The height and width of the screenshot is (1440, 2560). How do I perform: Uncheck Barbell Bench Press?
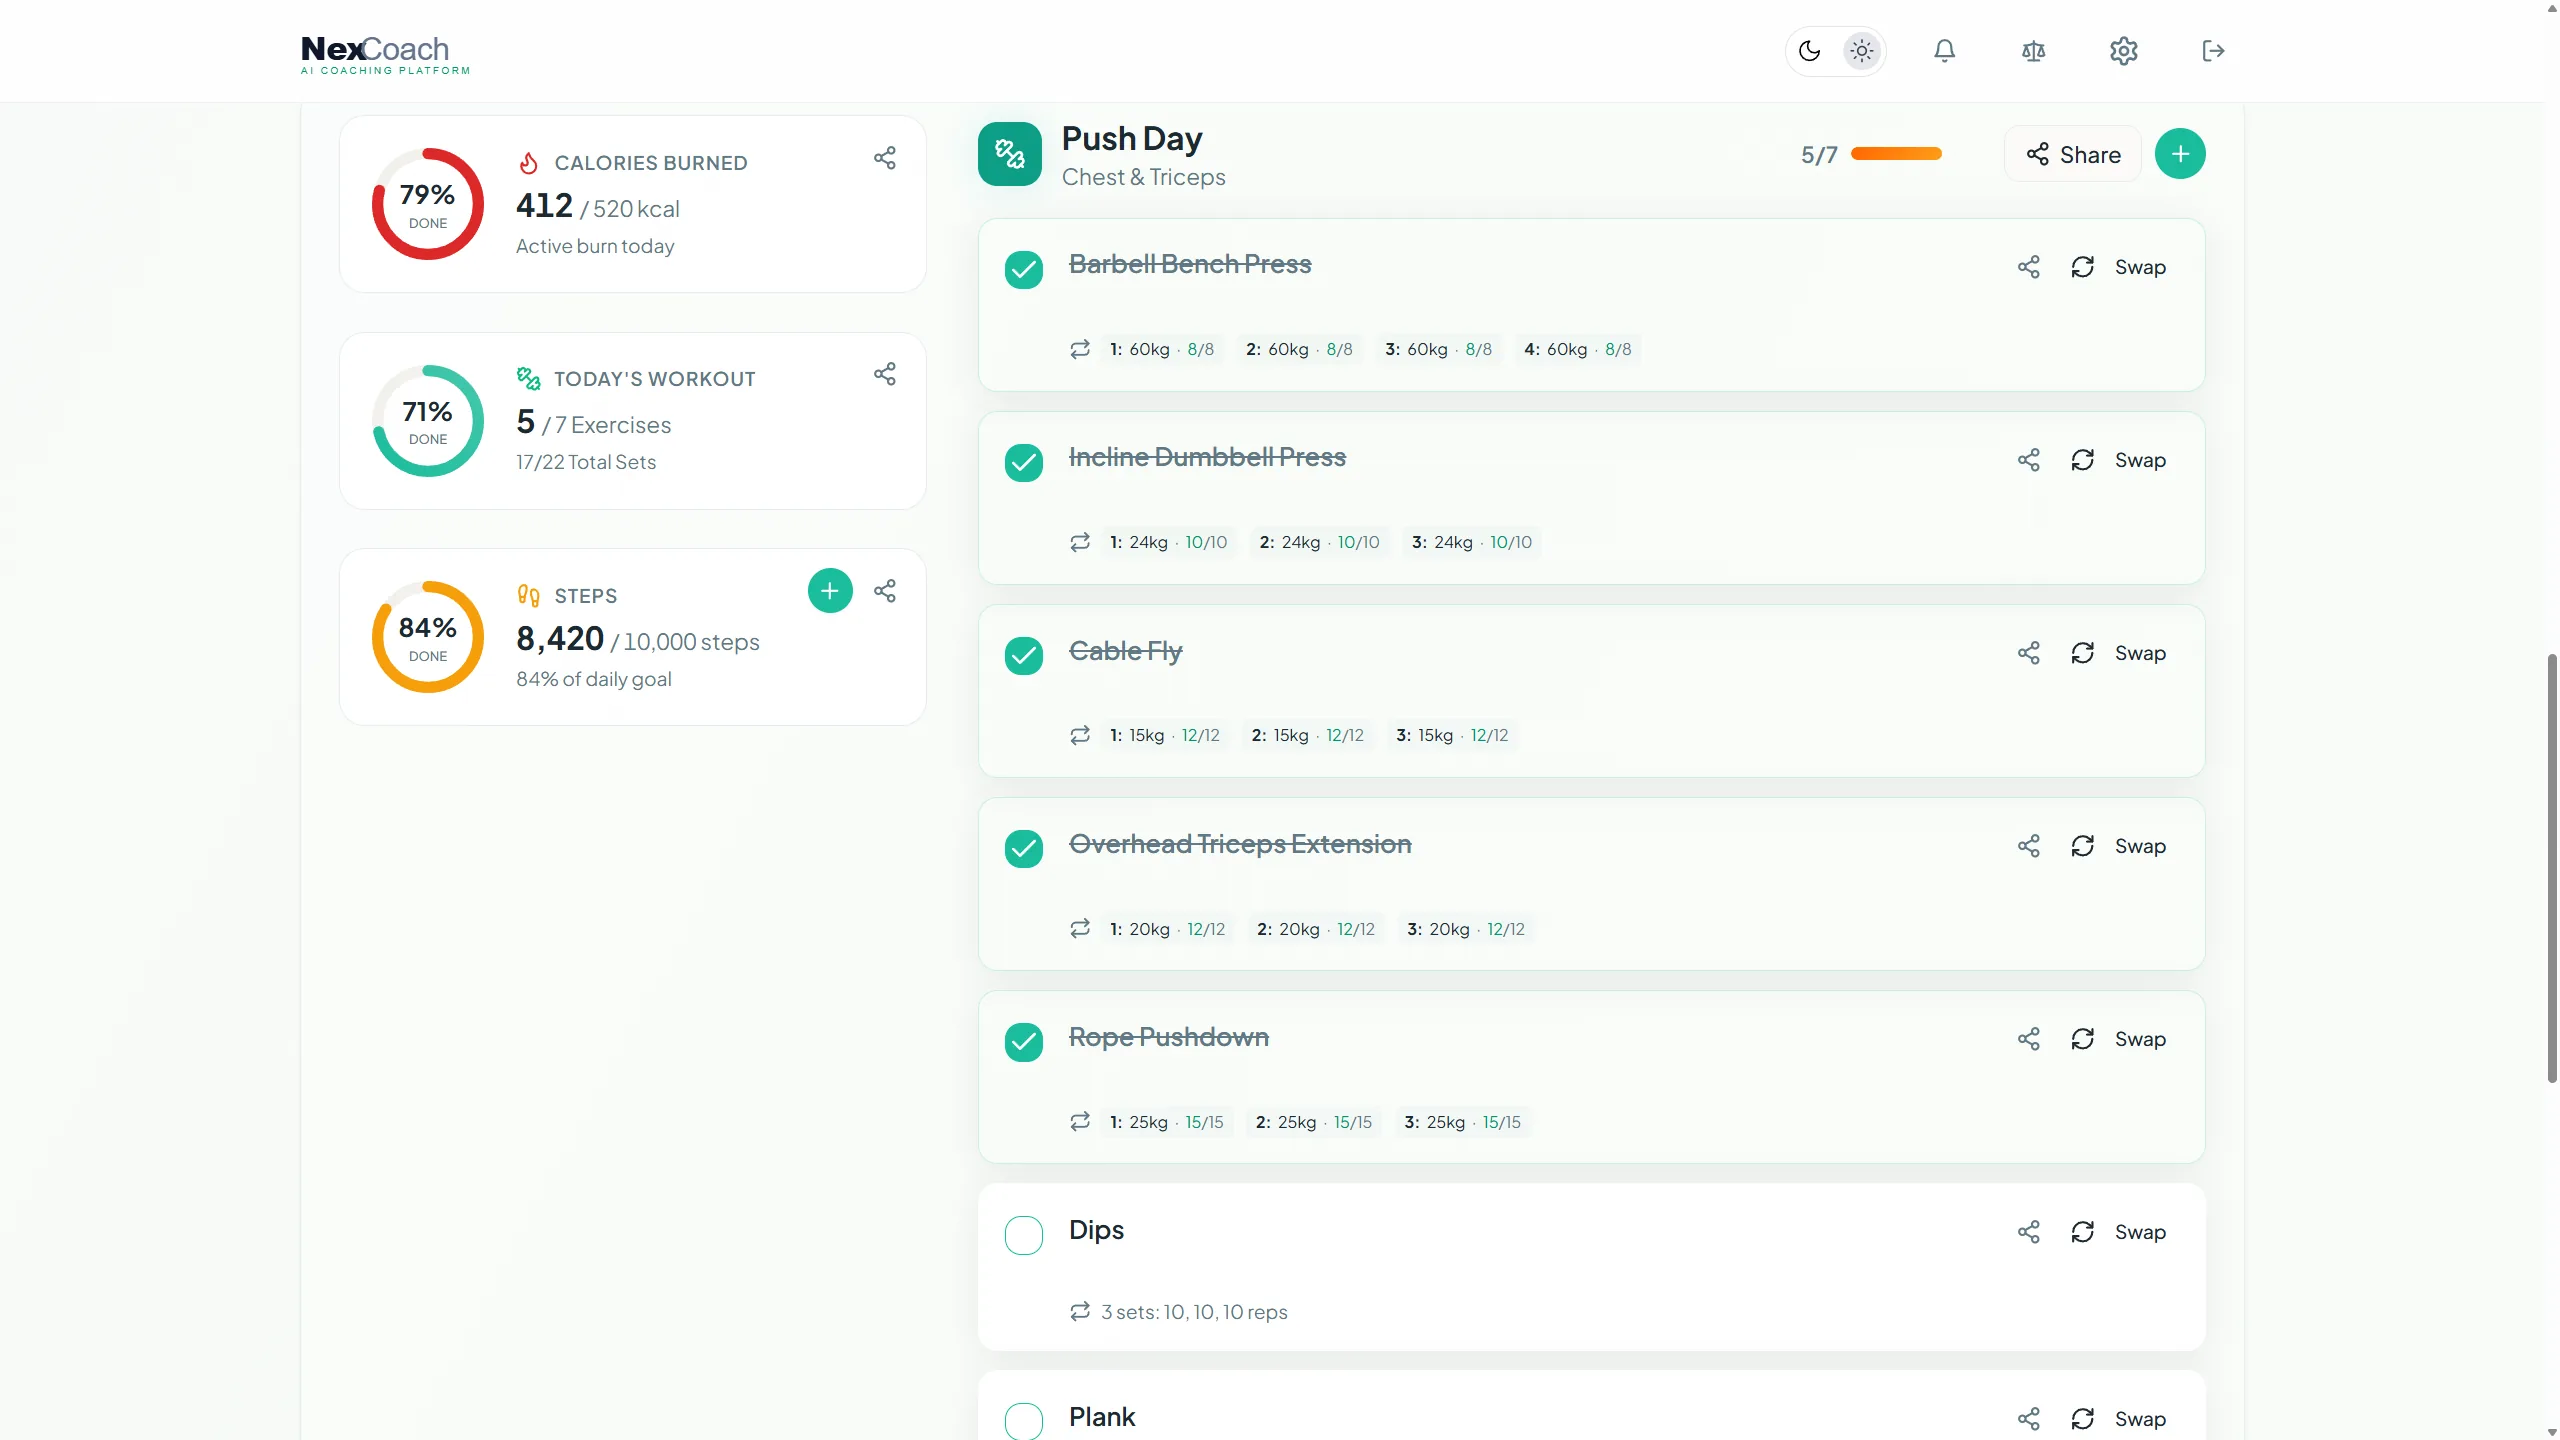pyautogui.click(x=1024, y=270)
